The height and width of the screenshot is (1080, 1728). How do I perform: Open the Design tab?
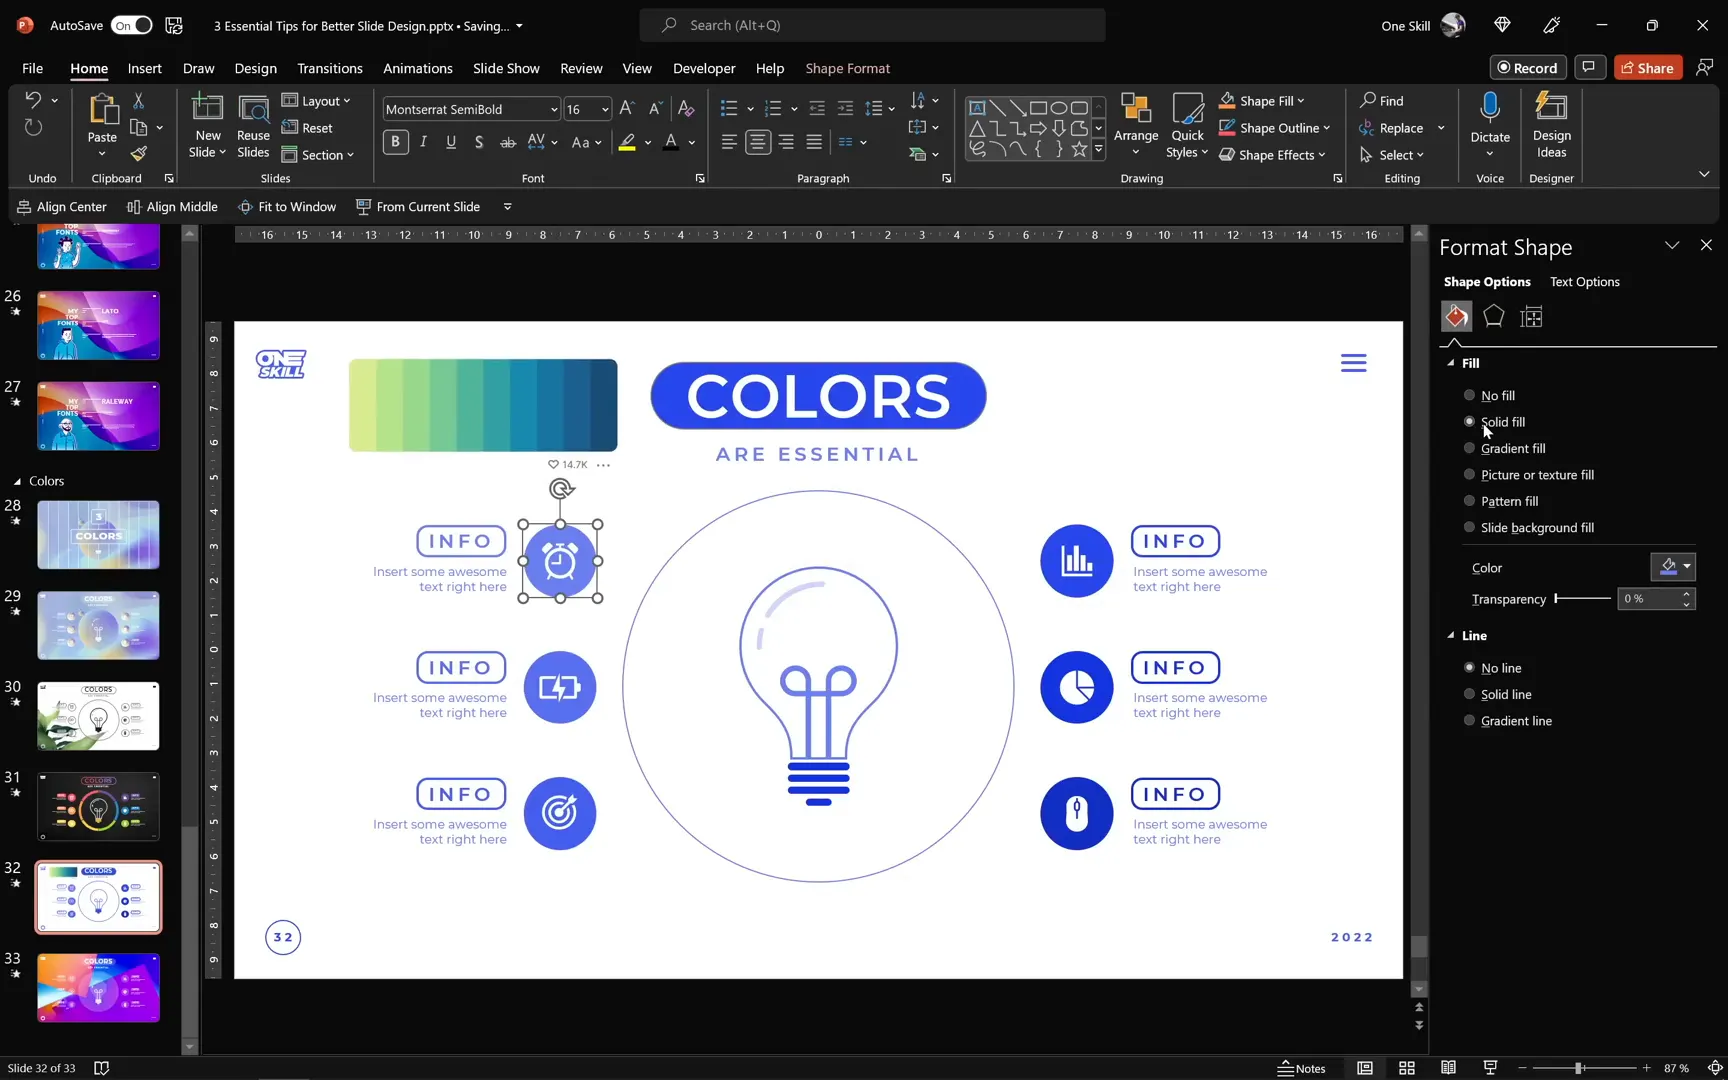tap(255, 68)
